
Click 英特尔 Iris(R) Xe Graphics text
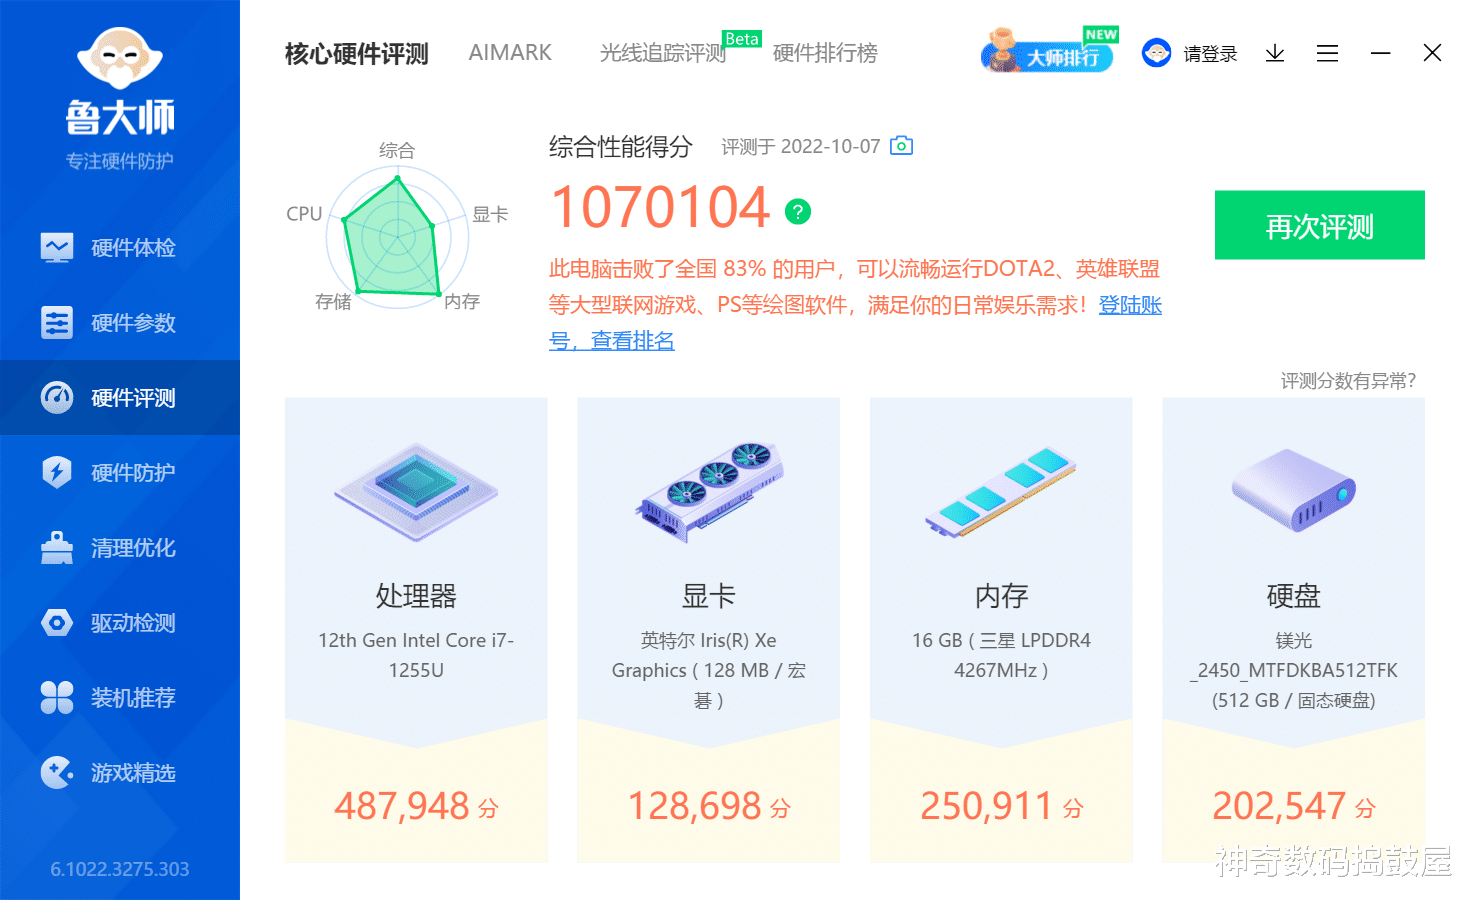(x=709, y=670)
